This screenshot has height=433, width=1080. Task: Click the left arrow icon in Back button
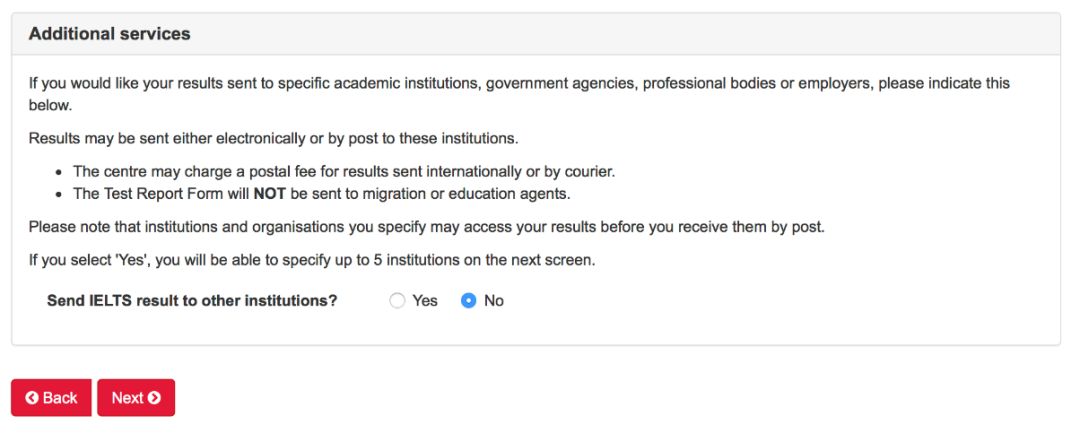tap(32, 398)
